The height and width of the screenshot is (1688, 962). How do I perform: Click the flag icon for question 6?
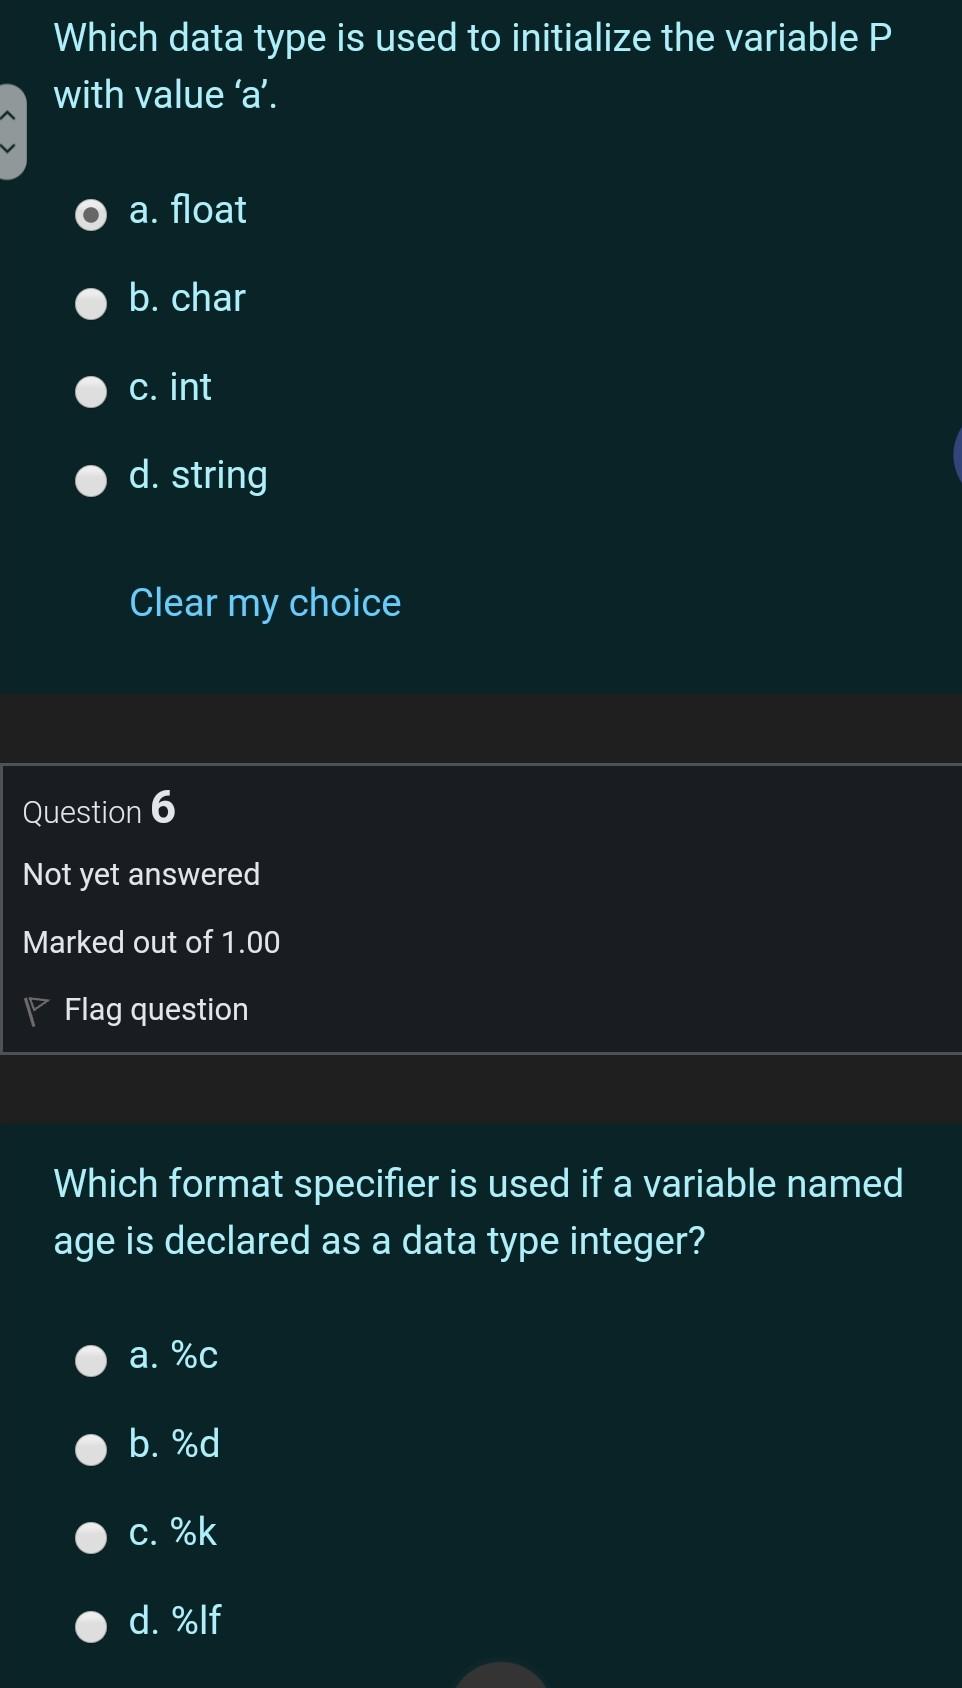(36, 1011)
